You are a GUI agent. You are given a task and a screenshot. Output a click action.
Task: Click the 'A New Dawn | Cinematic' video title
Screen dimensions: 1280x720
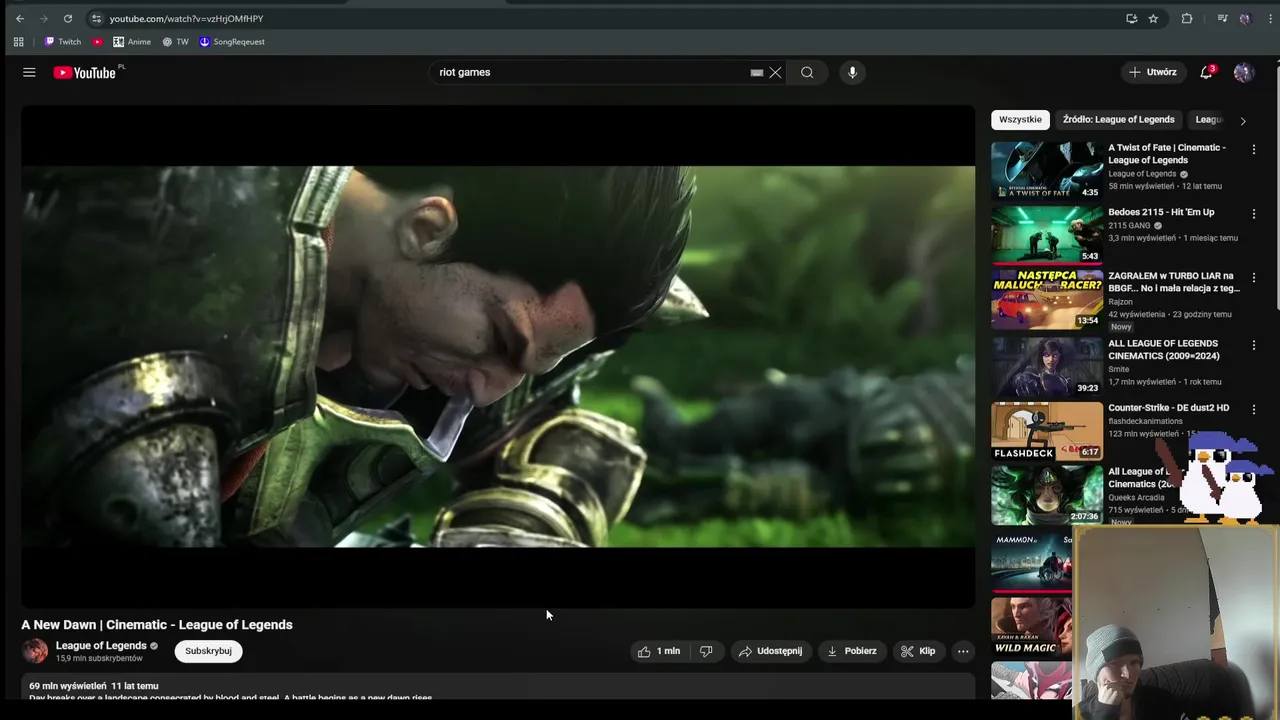pyautogui.click(x=157, y=624)
